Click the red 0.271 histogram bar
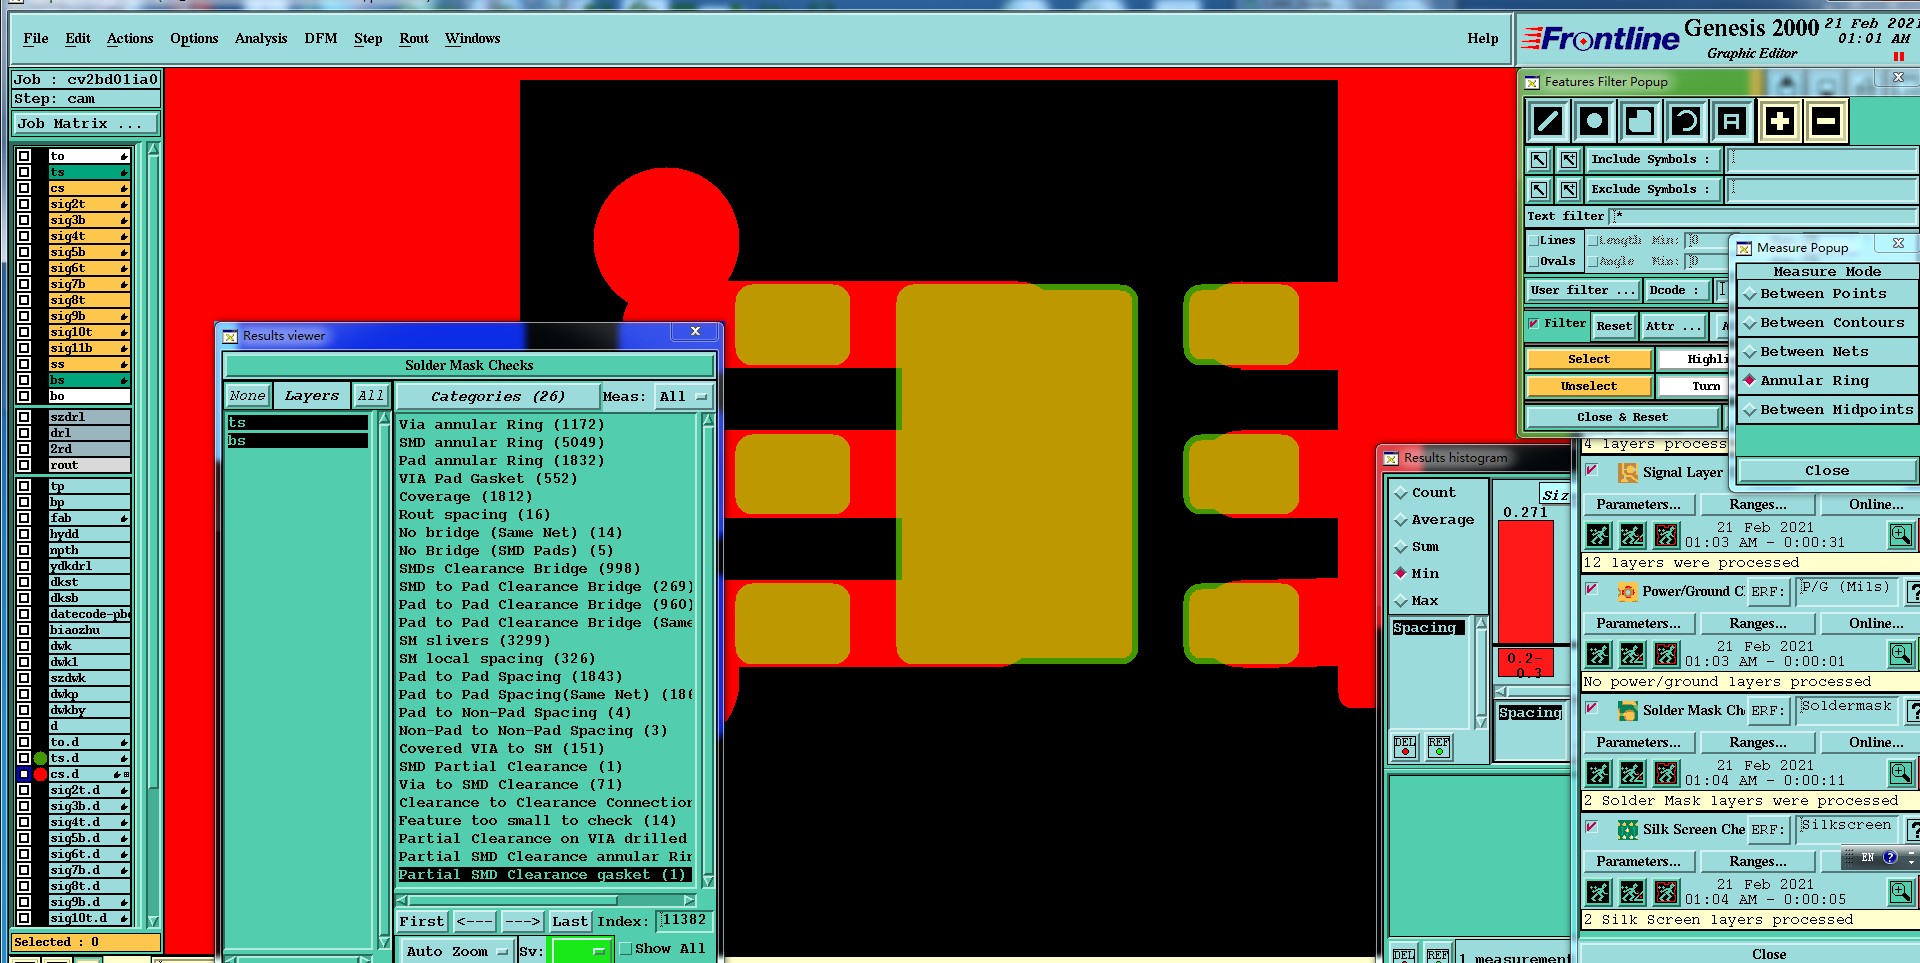This screenshot has height=963, width=1920. [x=1526, y=582]
